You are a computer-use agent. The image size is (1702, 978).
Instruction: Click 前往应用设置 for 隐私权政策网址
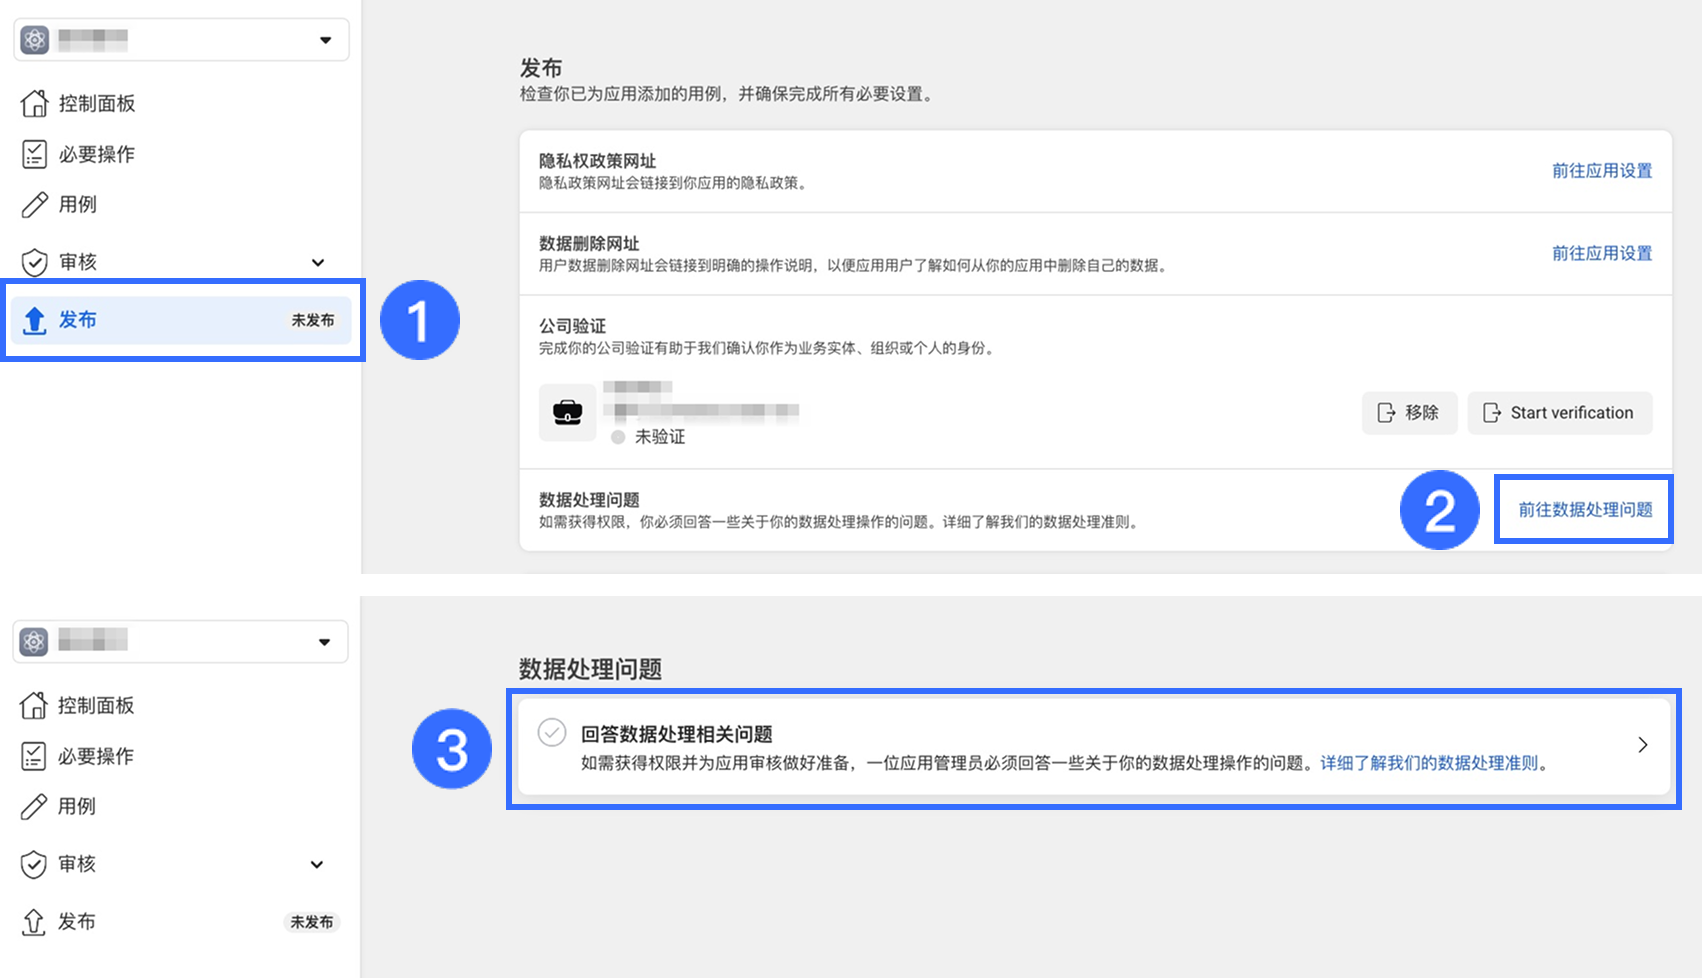(x=1602, y=171)
